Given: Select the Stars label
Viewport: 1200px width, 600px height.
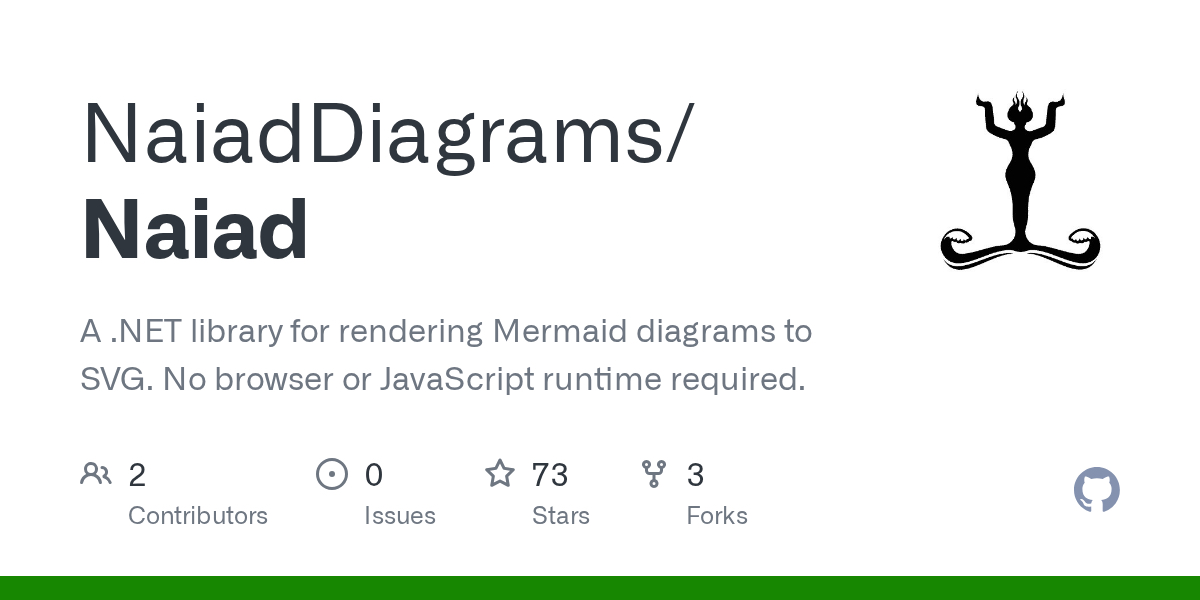Looking at the screenshot, I should click(x=561, y=516).
